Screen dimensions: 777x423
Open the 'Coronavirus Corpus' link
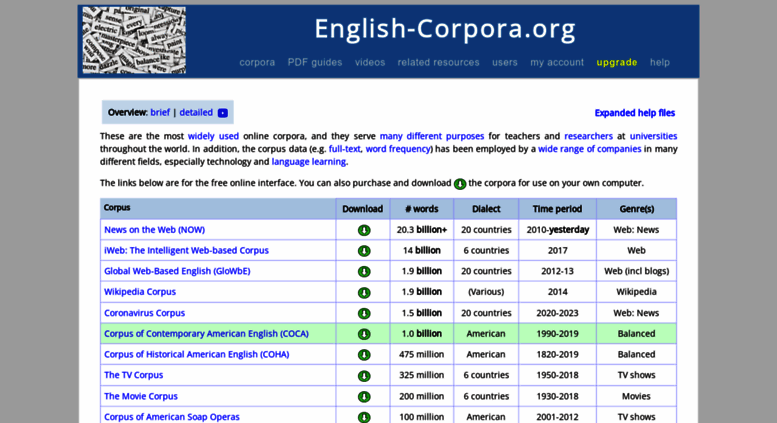point(144,313)
